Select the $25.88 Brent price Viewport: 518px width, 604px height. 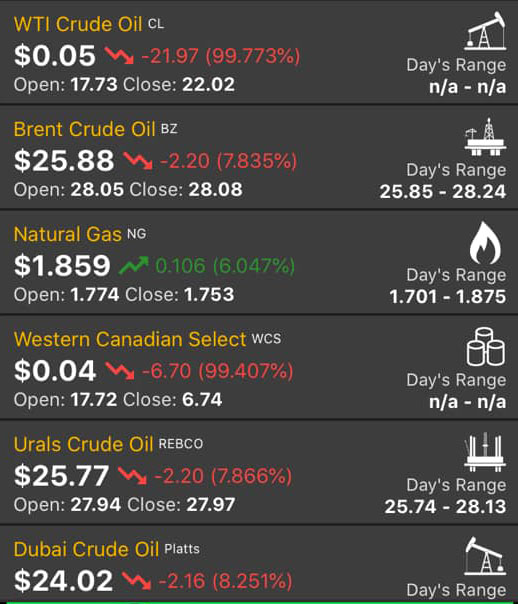[64, 160]
